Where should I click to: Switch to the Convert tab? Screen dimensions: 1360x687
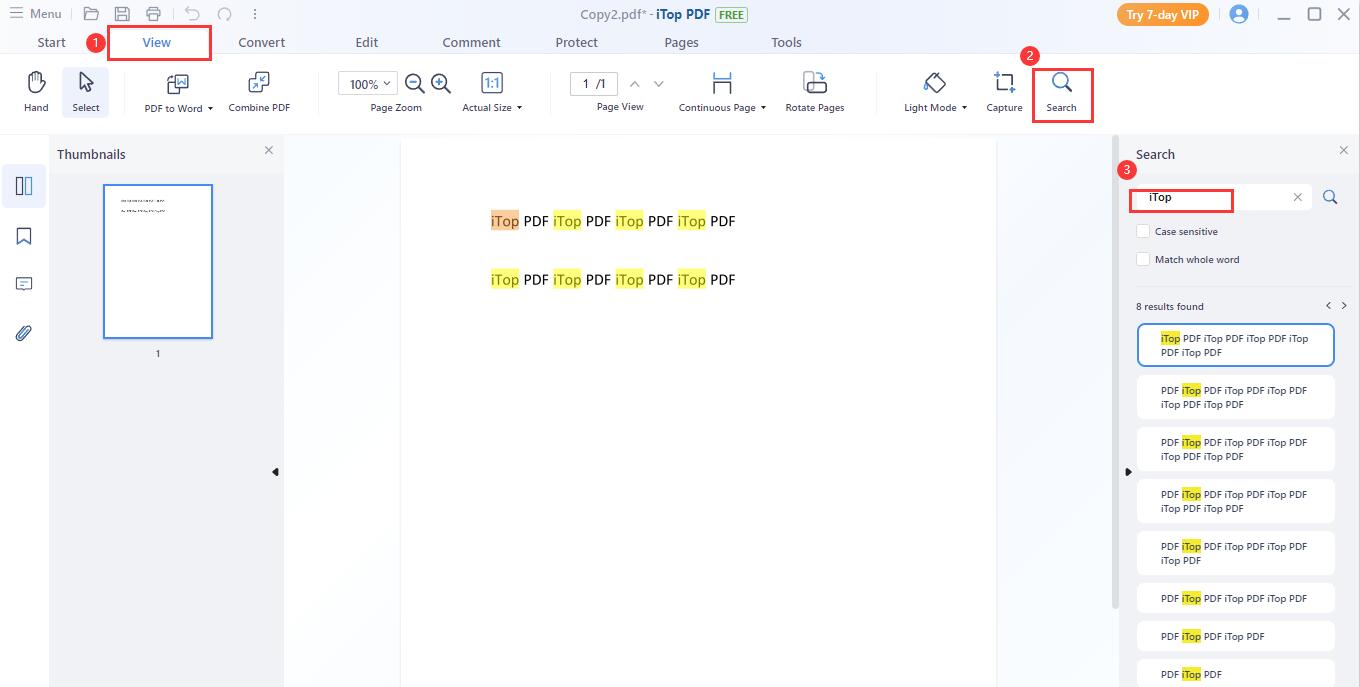point(261,43)
